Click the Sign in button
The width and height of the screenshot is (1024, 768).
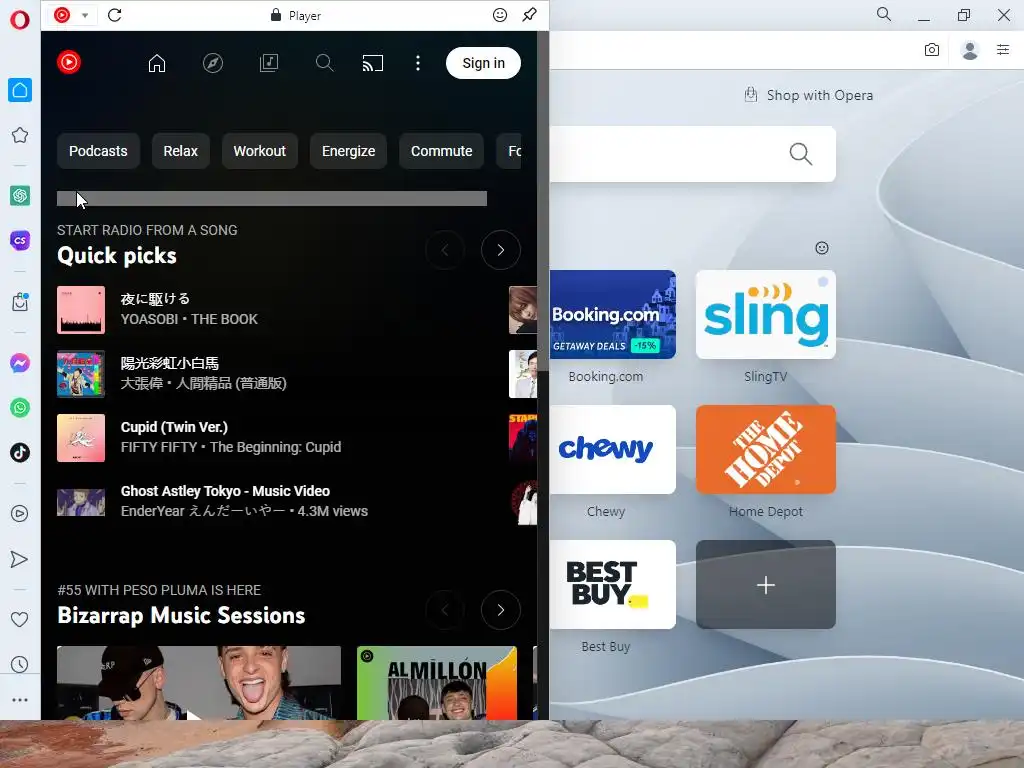click(483, 63)
